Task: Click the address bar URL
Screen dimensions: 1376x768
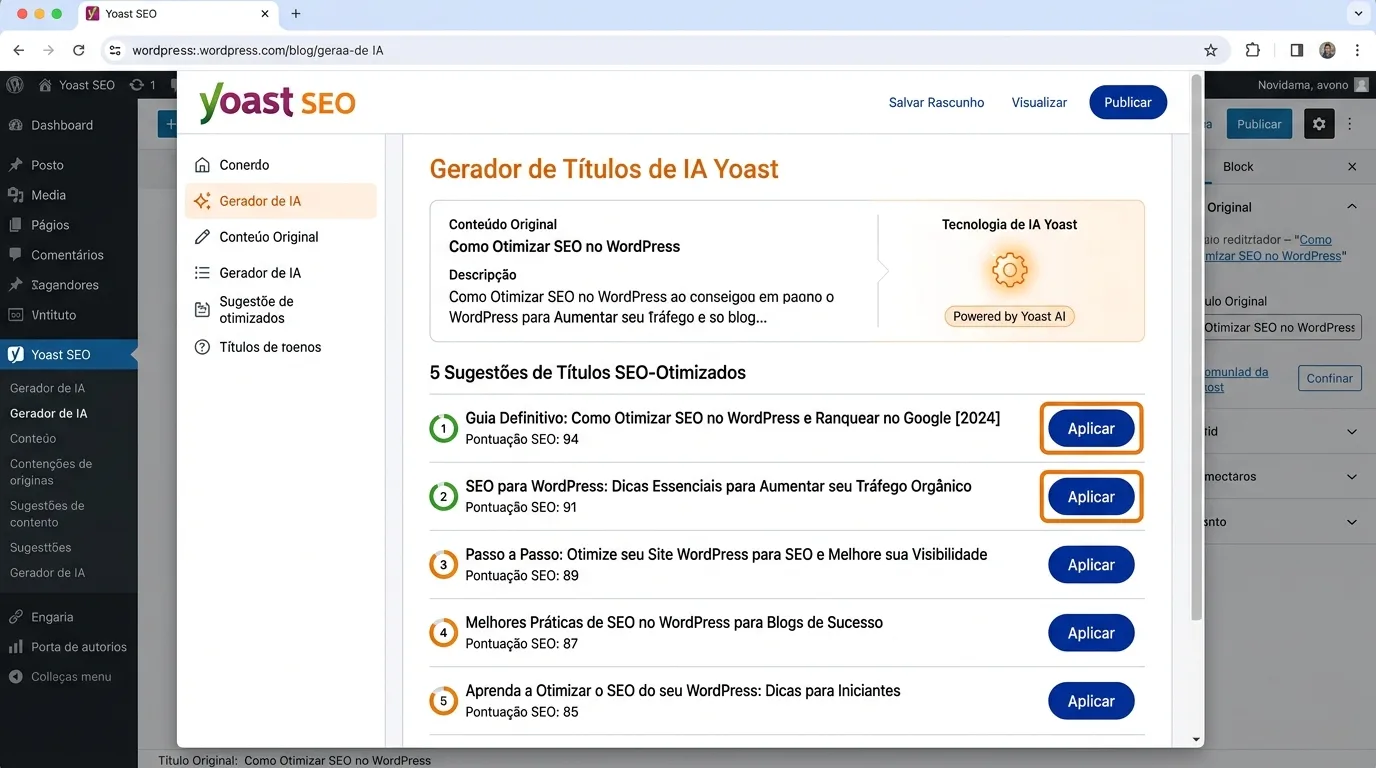Action: tap(257, 50)
